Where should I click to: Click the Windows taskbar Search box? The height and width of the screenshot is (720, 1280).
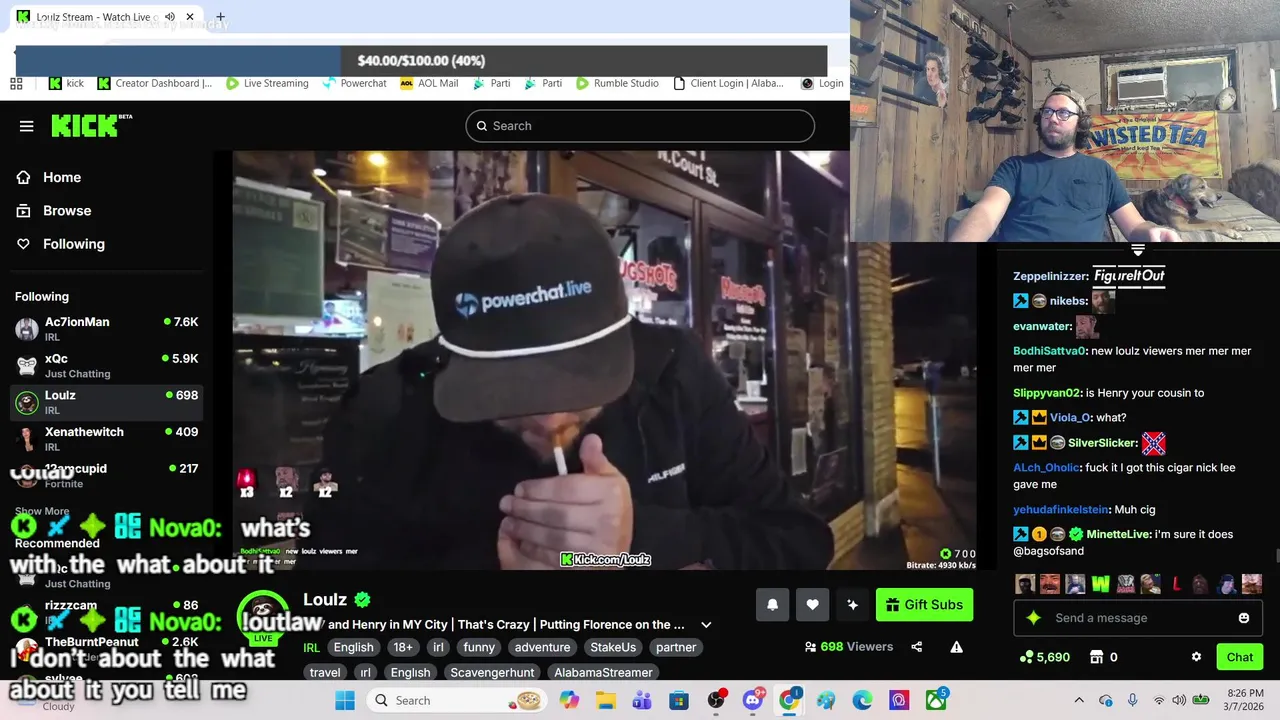[x=457, y=700]
